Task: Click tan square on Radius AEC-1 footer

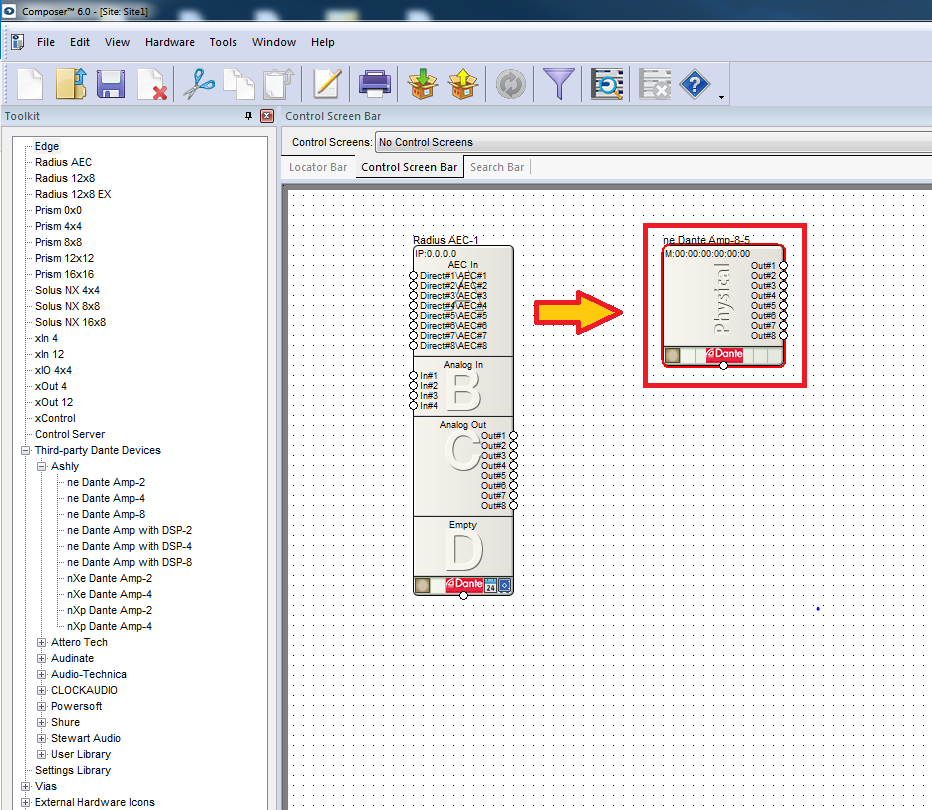Action: click(423, 586)
